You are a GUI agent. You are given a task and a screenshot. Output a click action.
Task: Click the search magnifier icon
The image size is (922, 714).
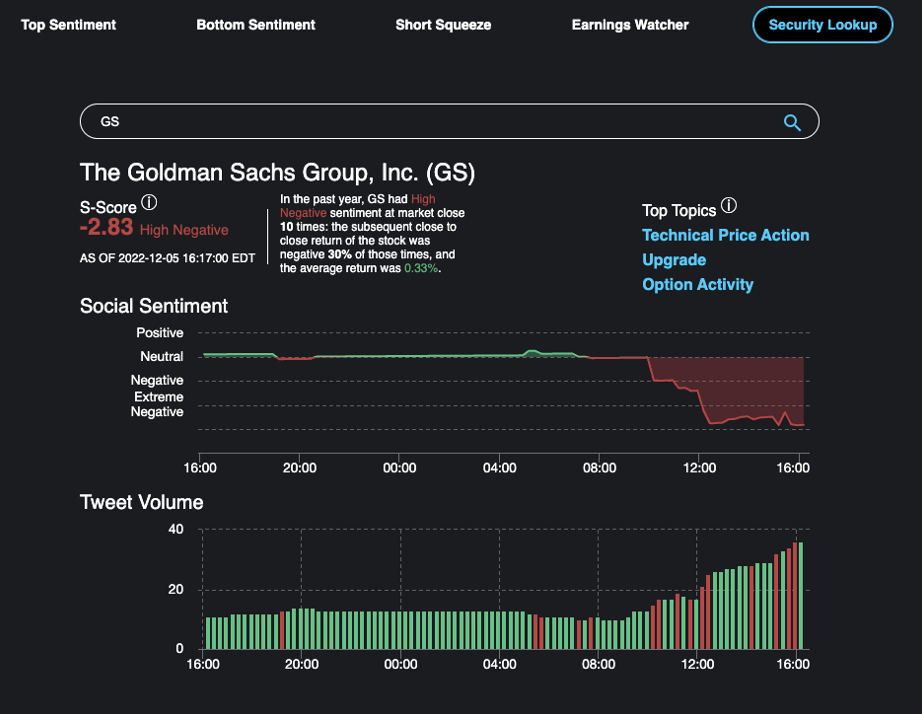point(792,122)
